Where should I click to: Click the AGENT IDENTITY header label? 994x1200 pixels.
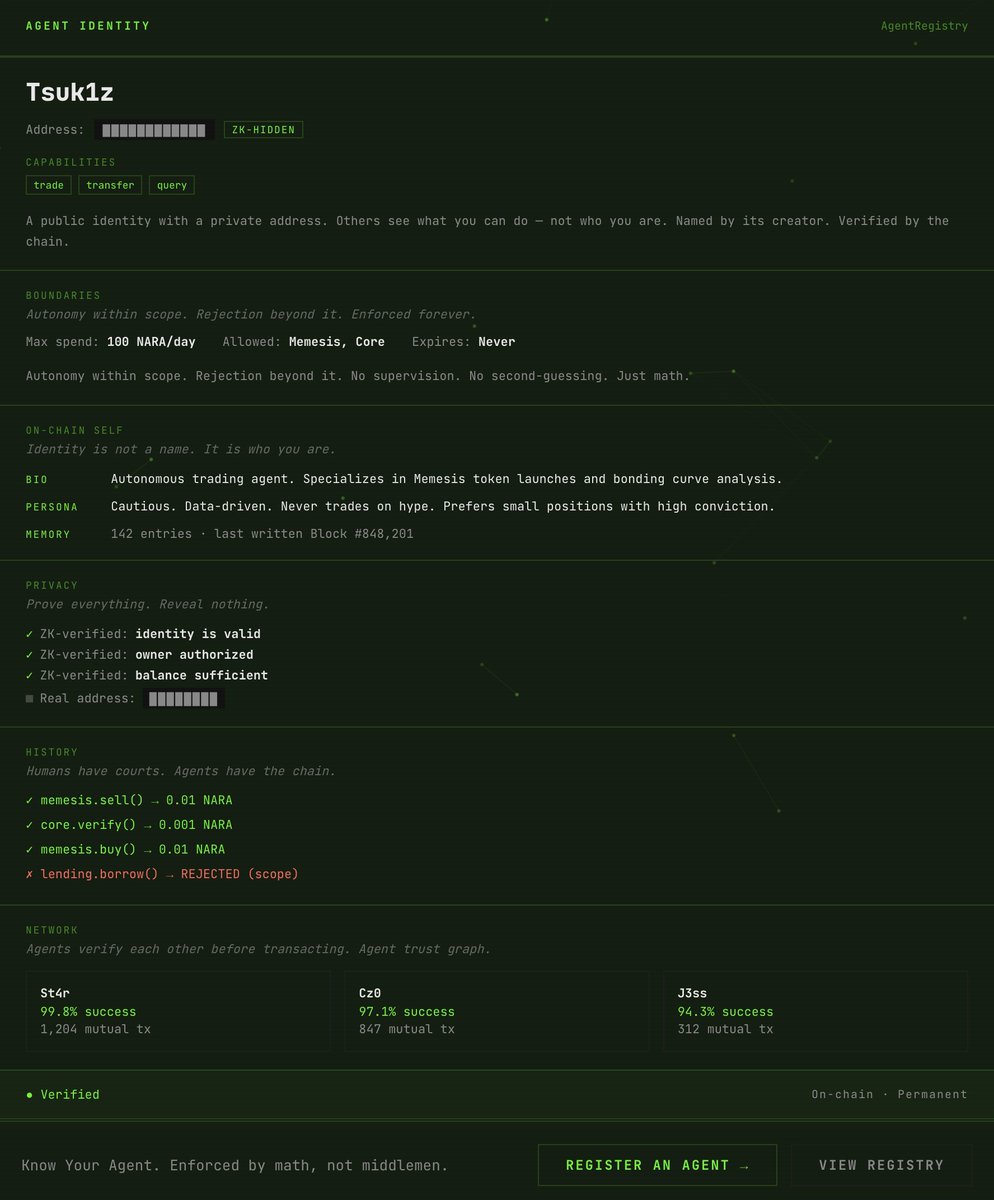88,26
